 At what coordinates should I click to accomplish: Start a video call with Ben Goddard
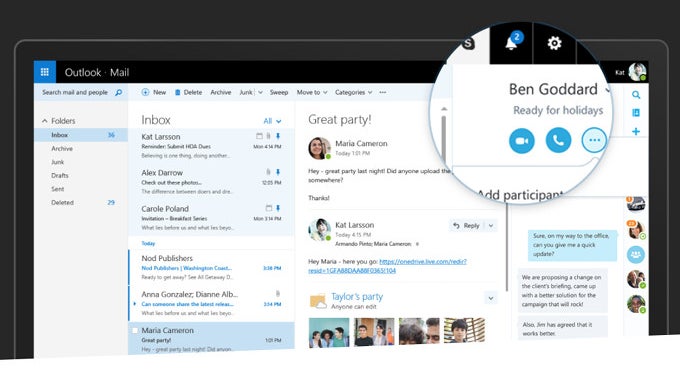click(x=521, y=141)
